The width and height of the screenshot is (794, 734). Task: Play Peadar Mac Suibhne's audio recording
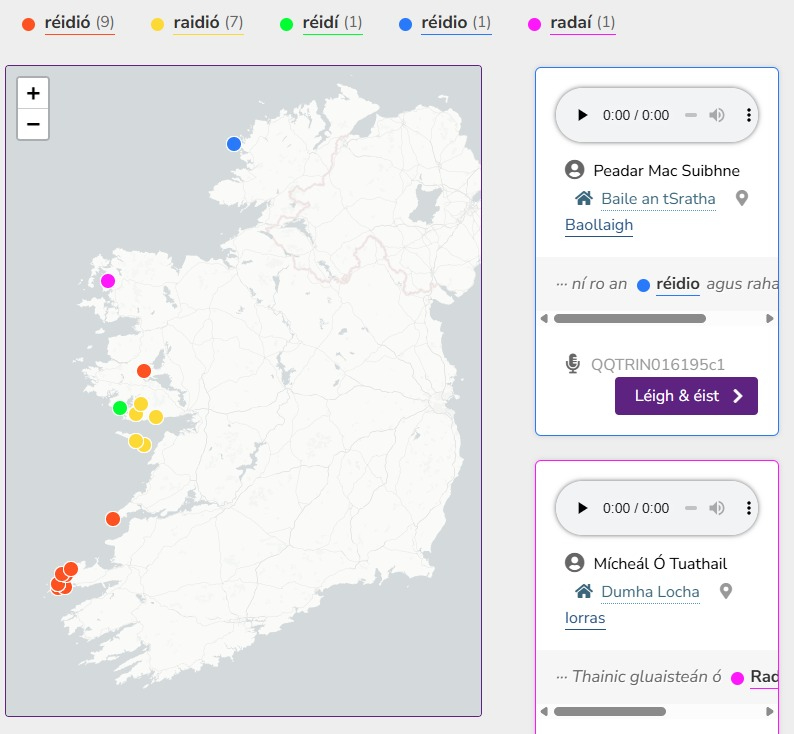tap(582, 115)
